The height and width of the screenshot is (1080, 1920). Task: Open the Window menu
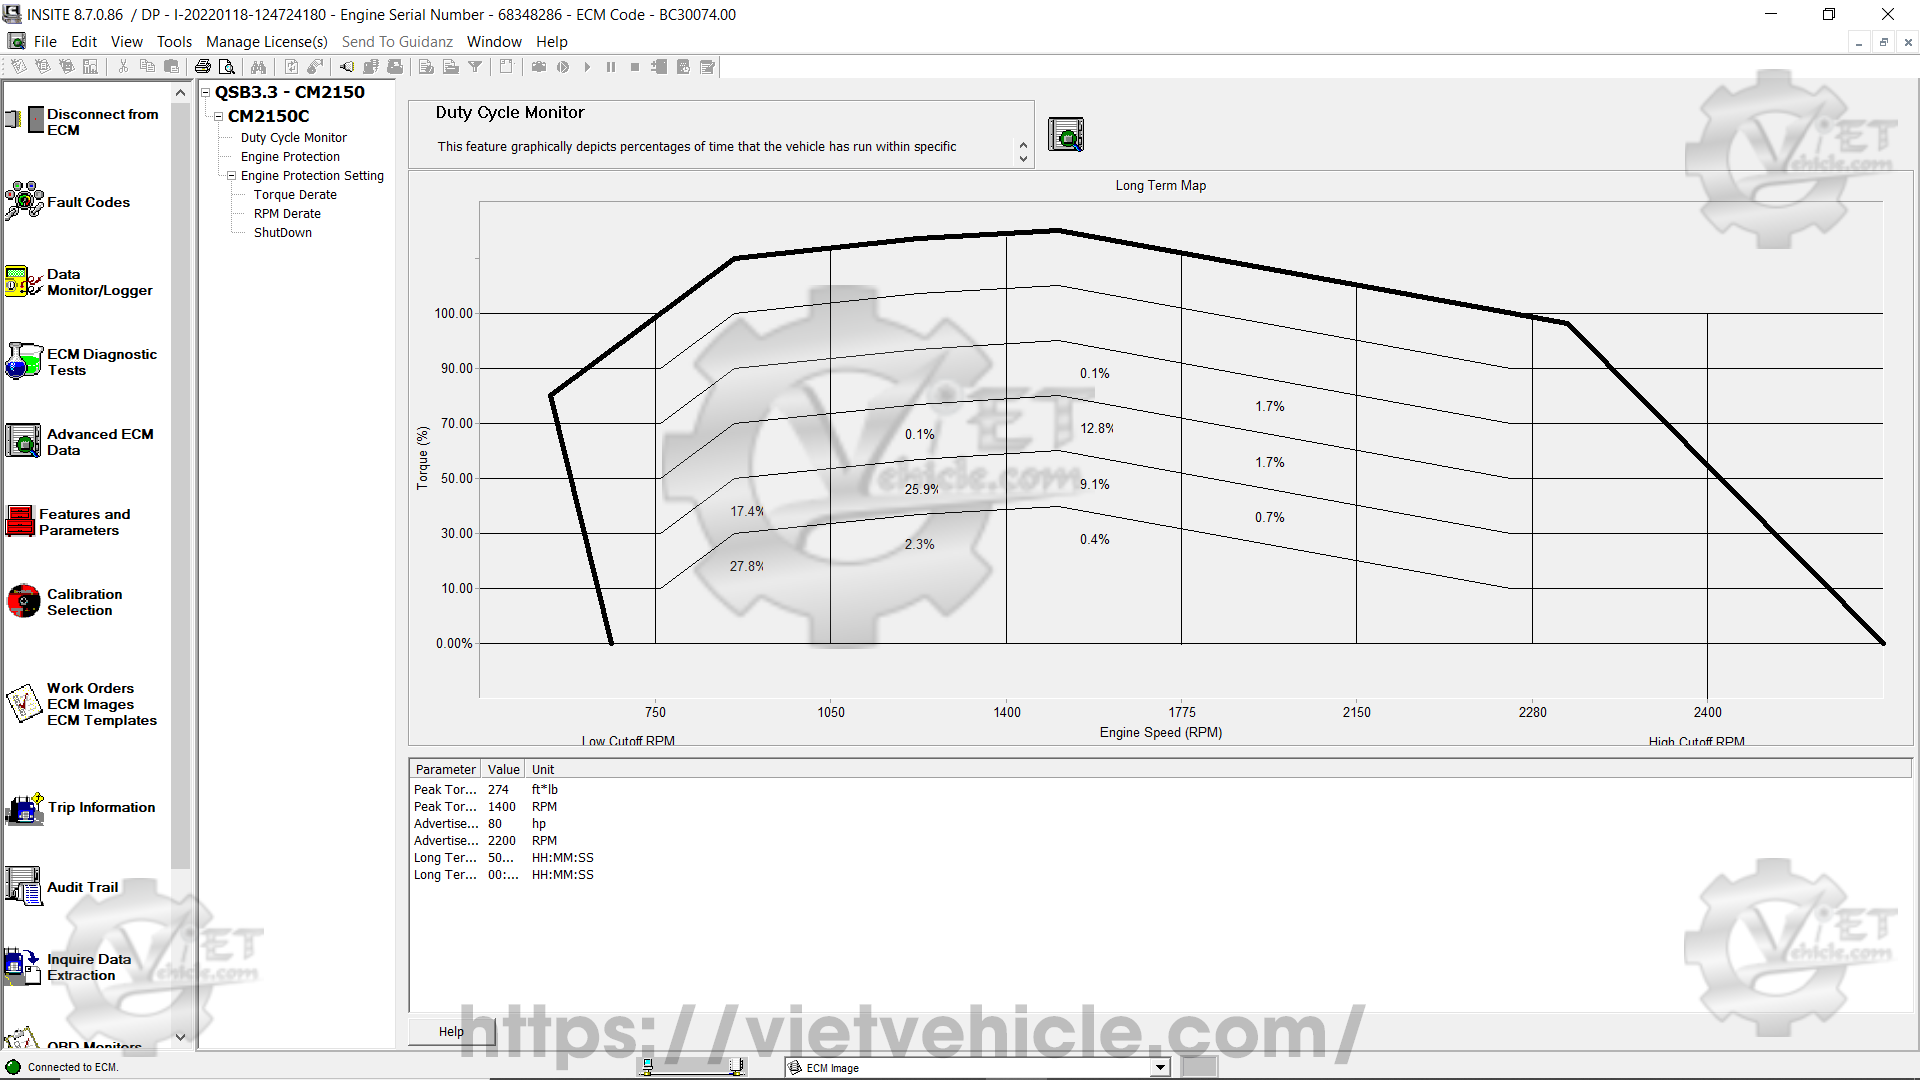coord(494,42)
